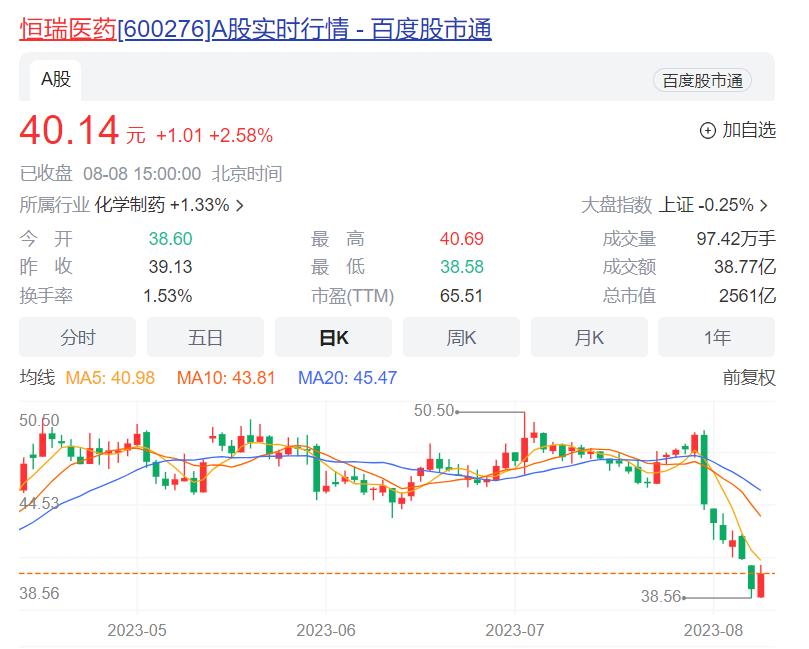
Task: Expand index details with the chevron after -0.25%
Action: point(764,206)
